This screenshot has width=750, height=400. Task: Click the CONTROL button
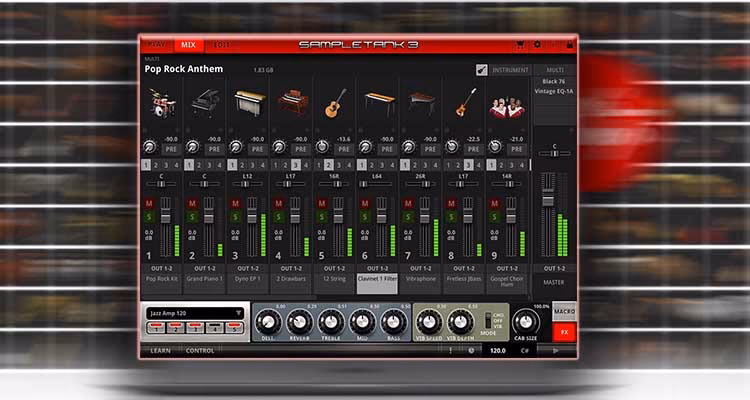[x=200, y=350]
